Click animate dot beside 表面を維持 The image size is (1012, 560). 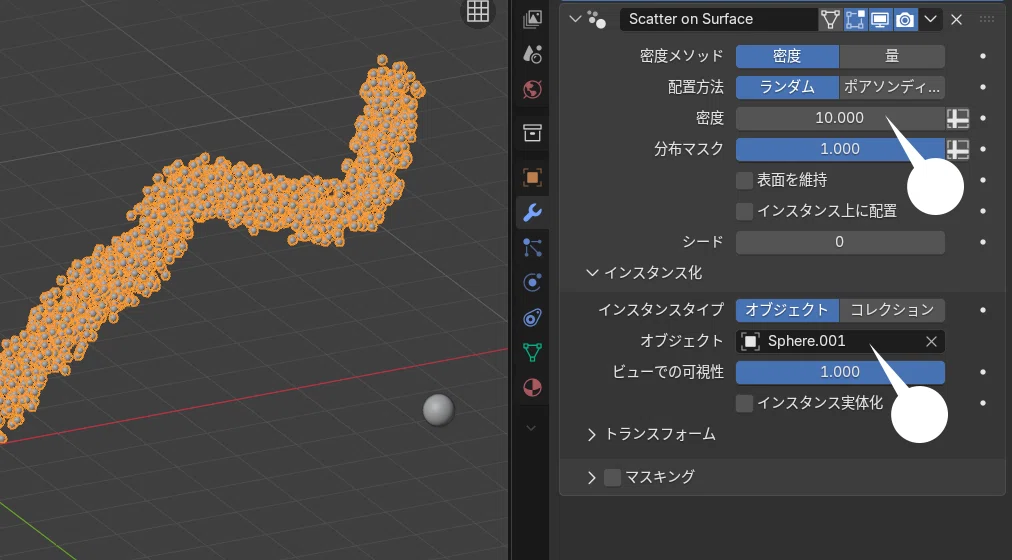(x=983, y=180)
